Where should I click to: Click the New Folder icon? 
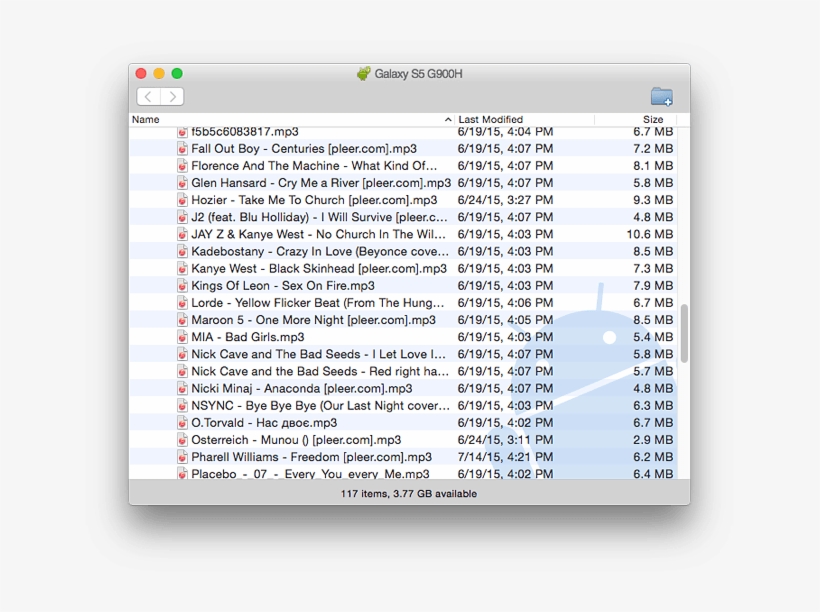[x=662, y=96]
